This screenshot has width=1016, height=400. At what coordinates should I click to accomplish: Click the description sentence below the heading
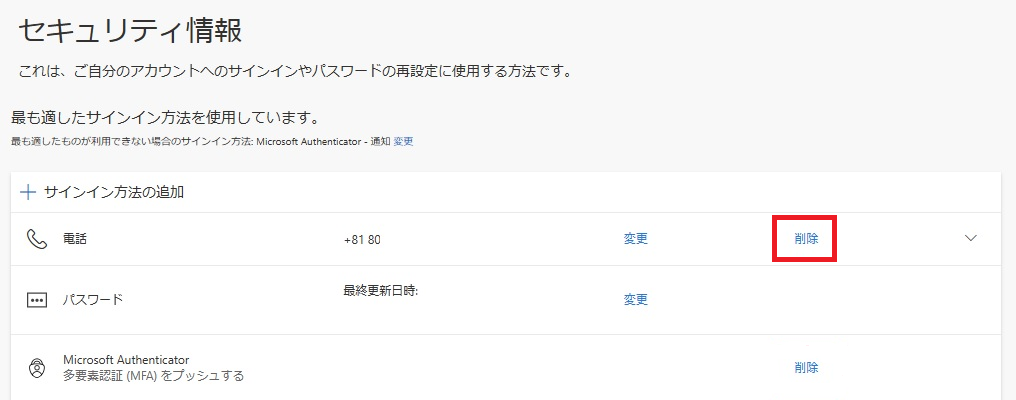point(295,71)
